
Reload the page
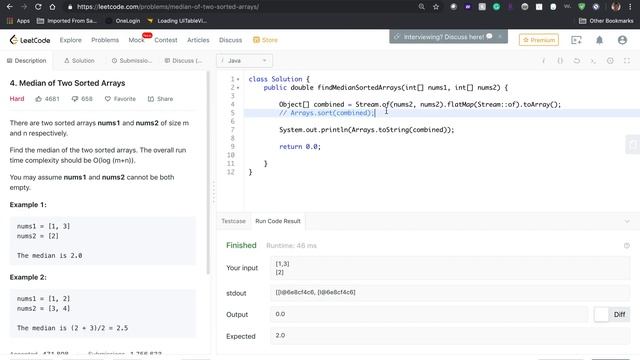coord(38,7)
